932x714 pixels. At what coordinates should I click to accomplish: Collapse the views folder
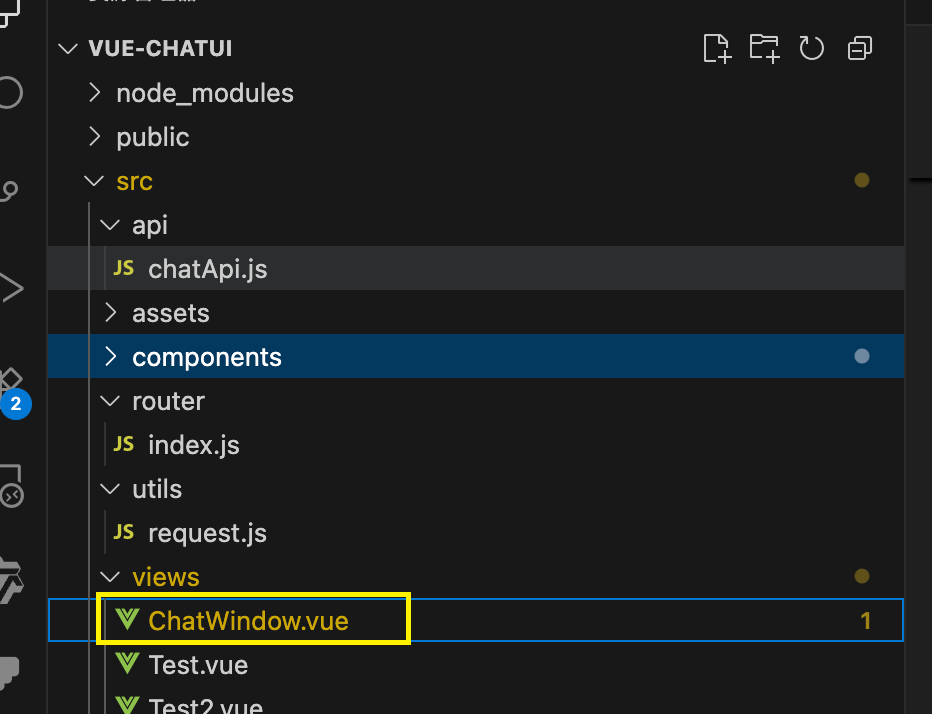coord(110,577)
